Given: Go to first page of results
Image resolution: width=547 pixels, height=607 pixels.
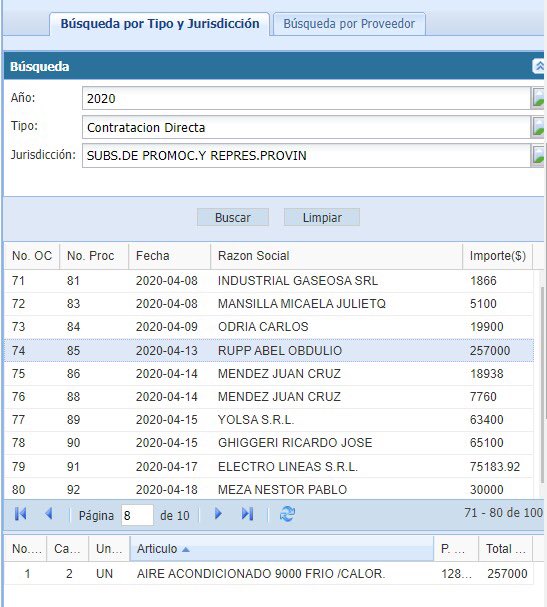Looking at the screenshot, I should click(x=21, y=514).
